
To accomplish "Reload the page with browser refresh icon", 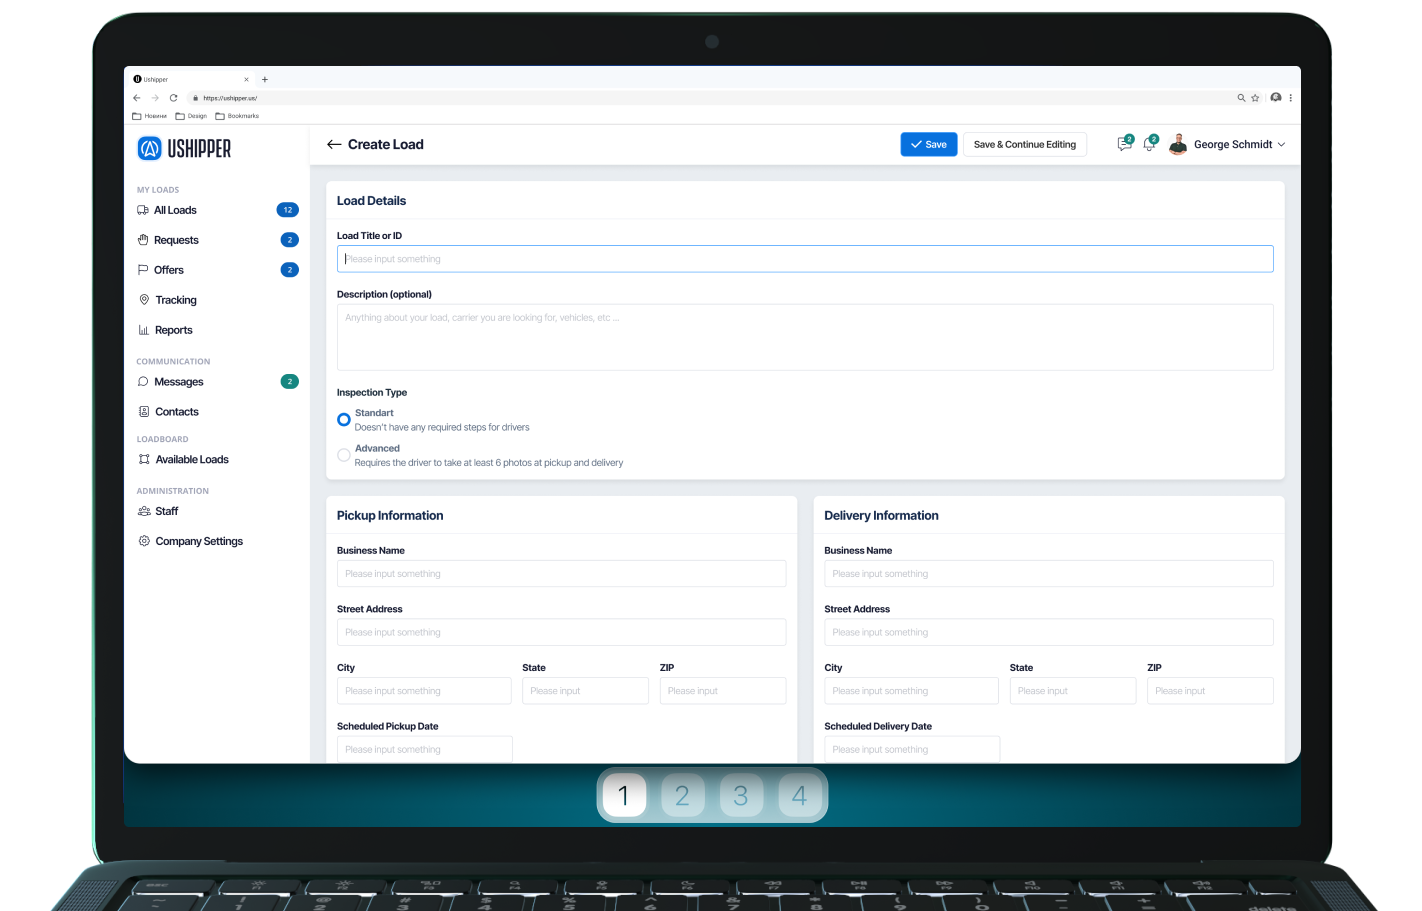I will click(173, 98).
